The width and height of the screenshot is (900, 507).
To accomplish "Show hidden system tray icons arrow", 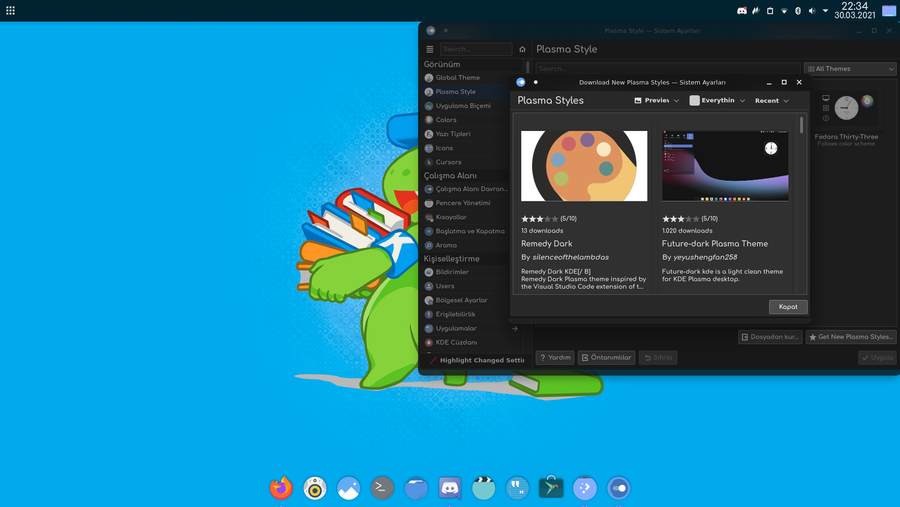I will pyautogui.click(x=826, y=11).
